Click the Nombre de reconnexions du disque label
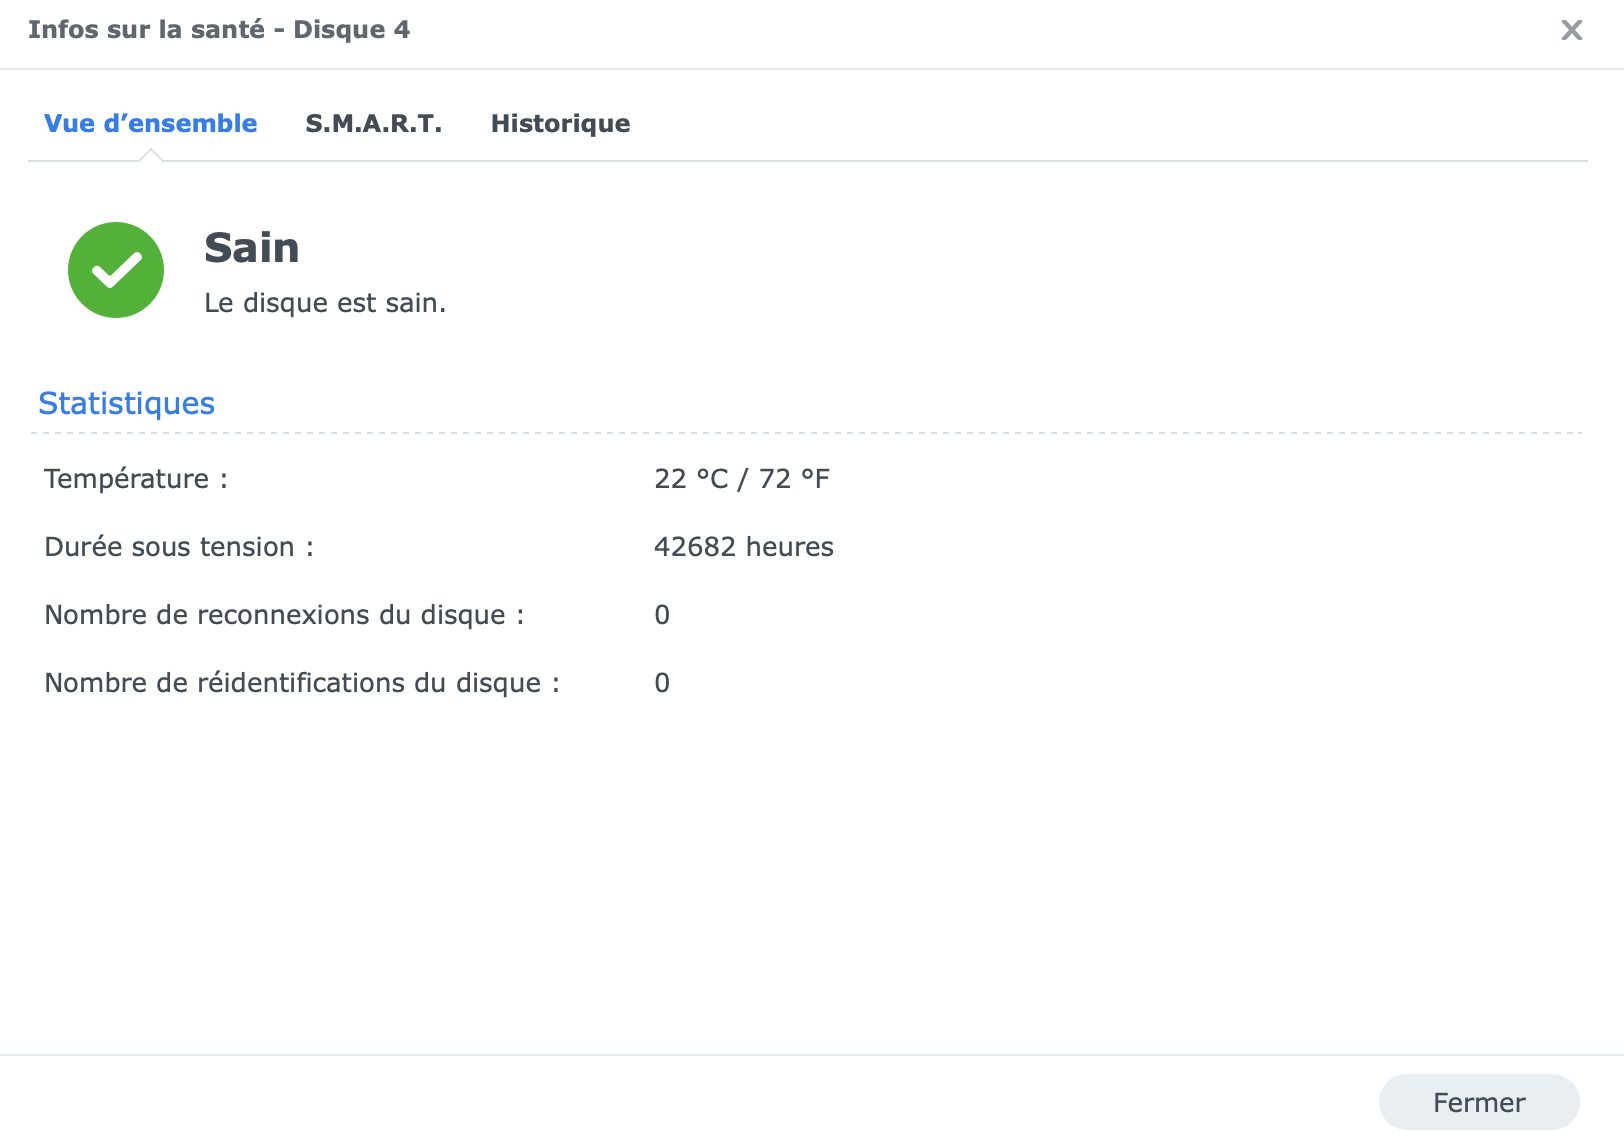Screen dimensions: 1624x1144 tap(284, 615)
